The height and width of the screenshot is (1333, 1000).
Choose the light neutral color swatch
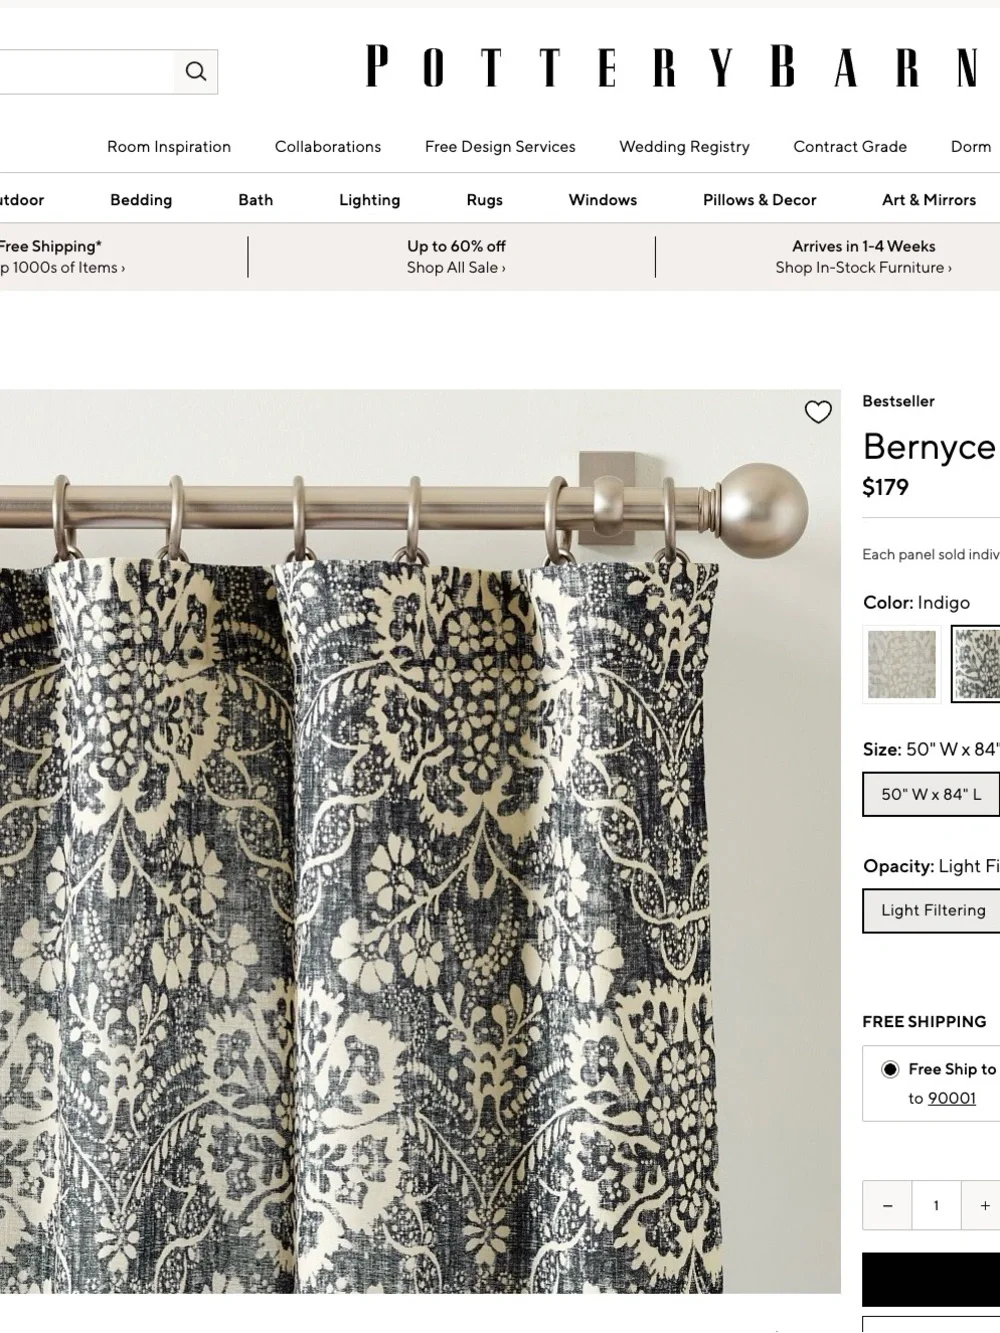tap(902, 665)
